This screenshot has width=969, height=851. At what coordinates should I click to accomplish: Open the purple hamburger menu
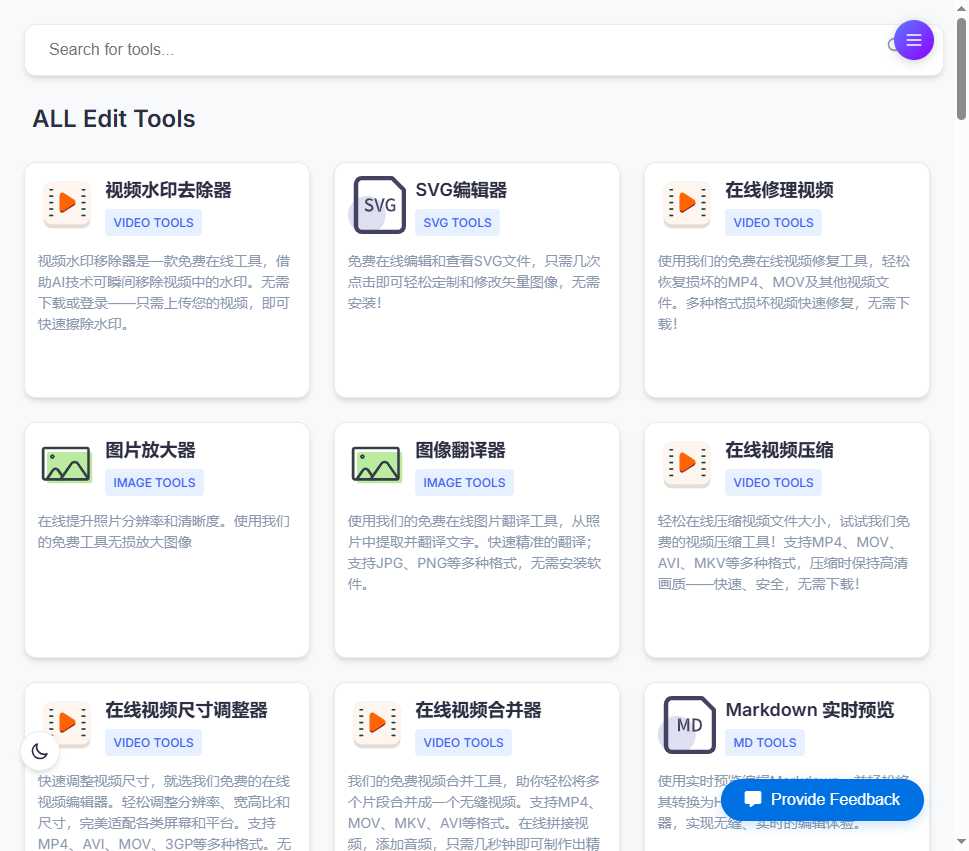pyautogui.click(x=914, y=40)
